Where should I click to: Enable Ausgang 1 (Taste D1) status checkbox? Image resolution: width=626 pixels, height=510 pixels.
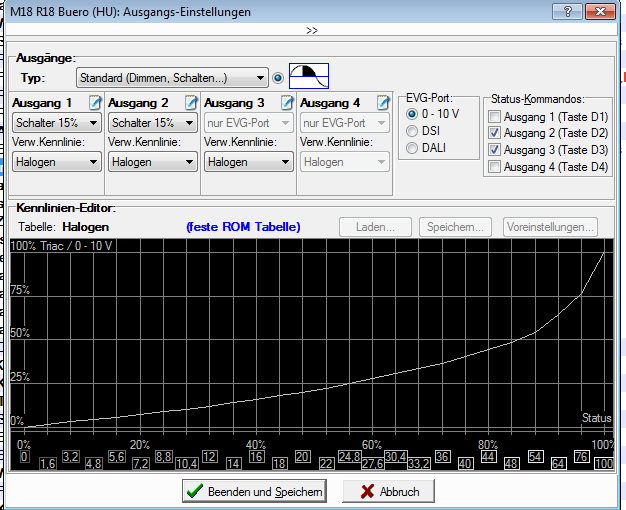click(x=493, y=117)
